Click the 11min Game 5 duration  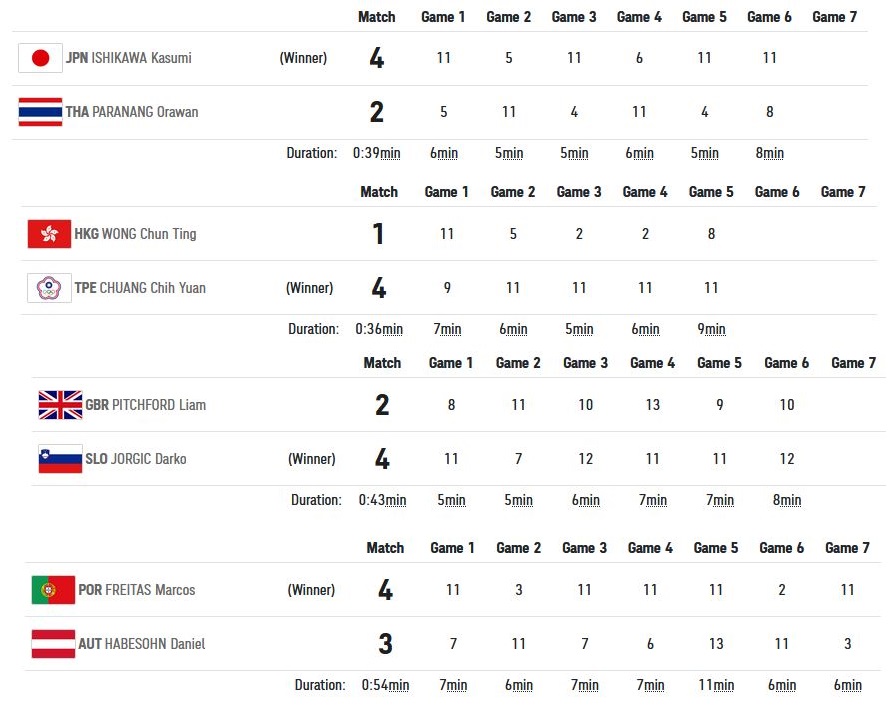click(716, 685)
